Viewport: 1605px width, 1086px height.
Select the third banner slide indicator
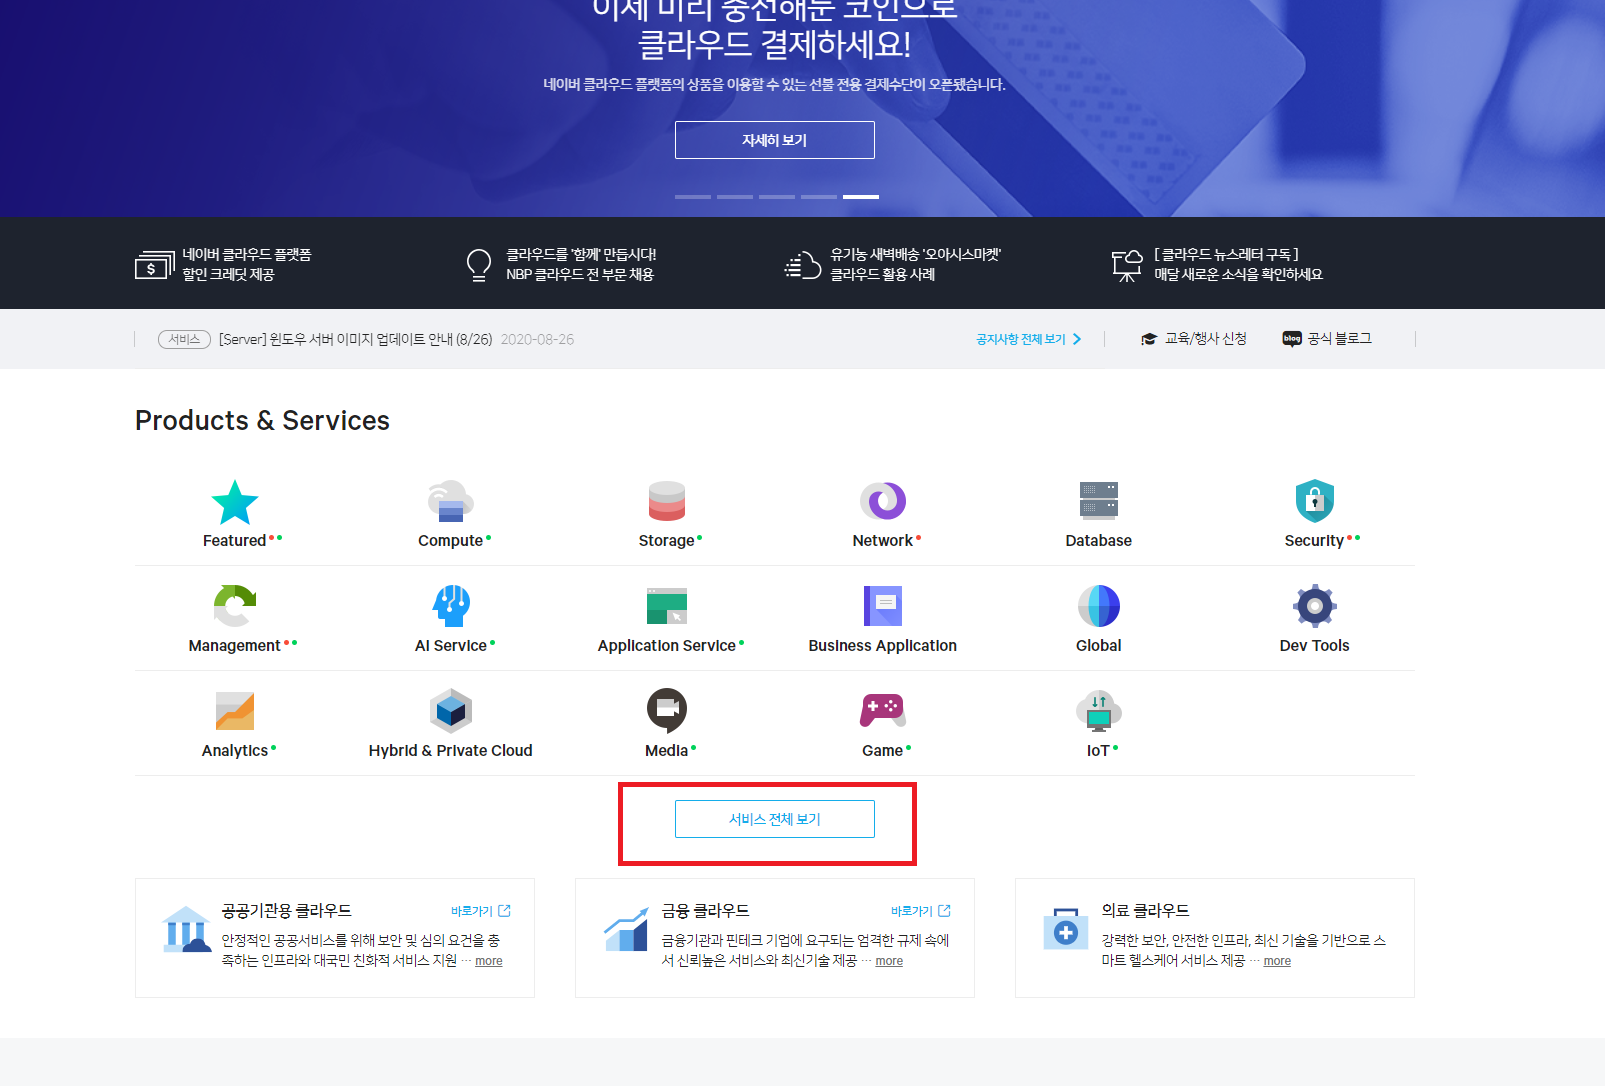pyautogui.click(x=777, y=197)
